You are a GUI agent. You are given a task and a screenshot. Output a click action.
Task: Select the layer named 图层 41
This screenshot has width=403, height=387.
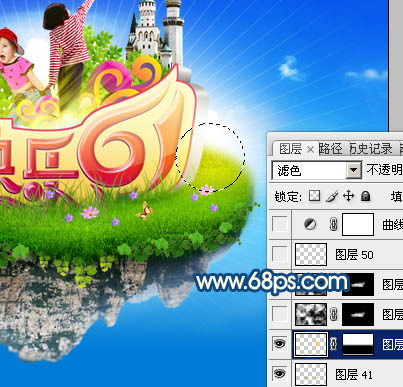(x=354, y=375)
